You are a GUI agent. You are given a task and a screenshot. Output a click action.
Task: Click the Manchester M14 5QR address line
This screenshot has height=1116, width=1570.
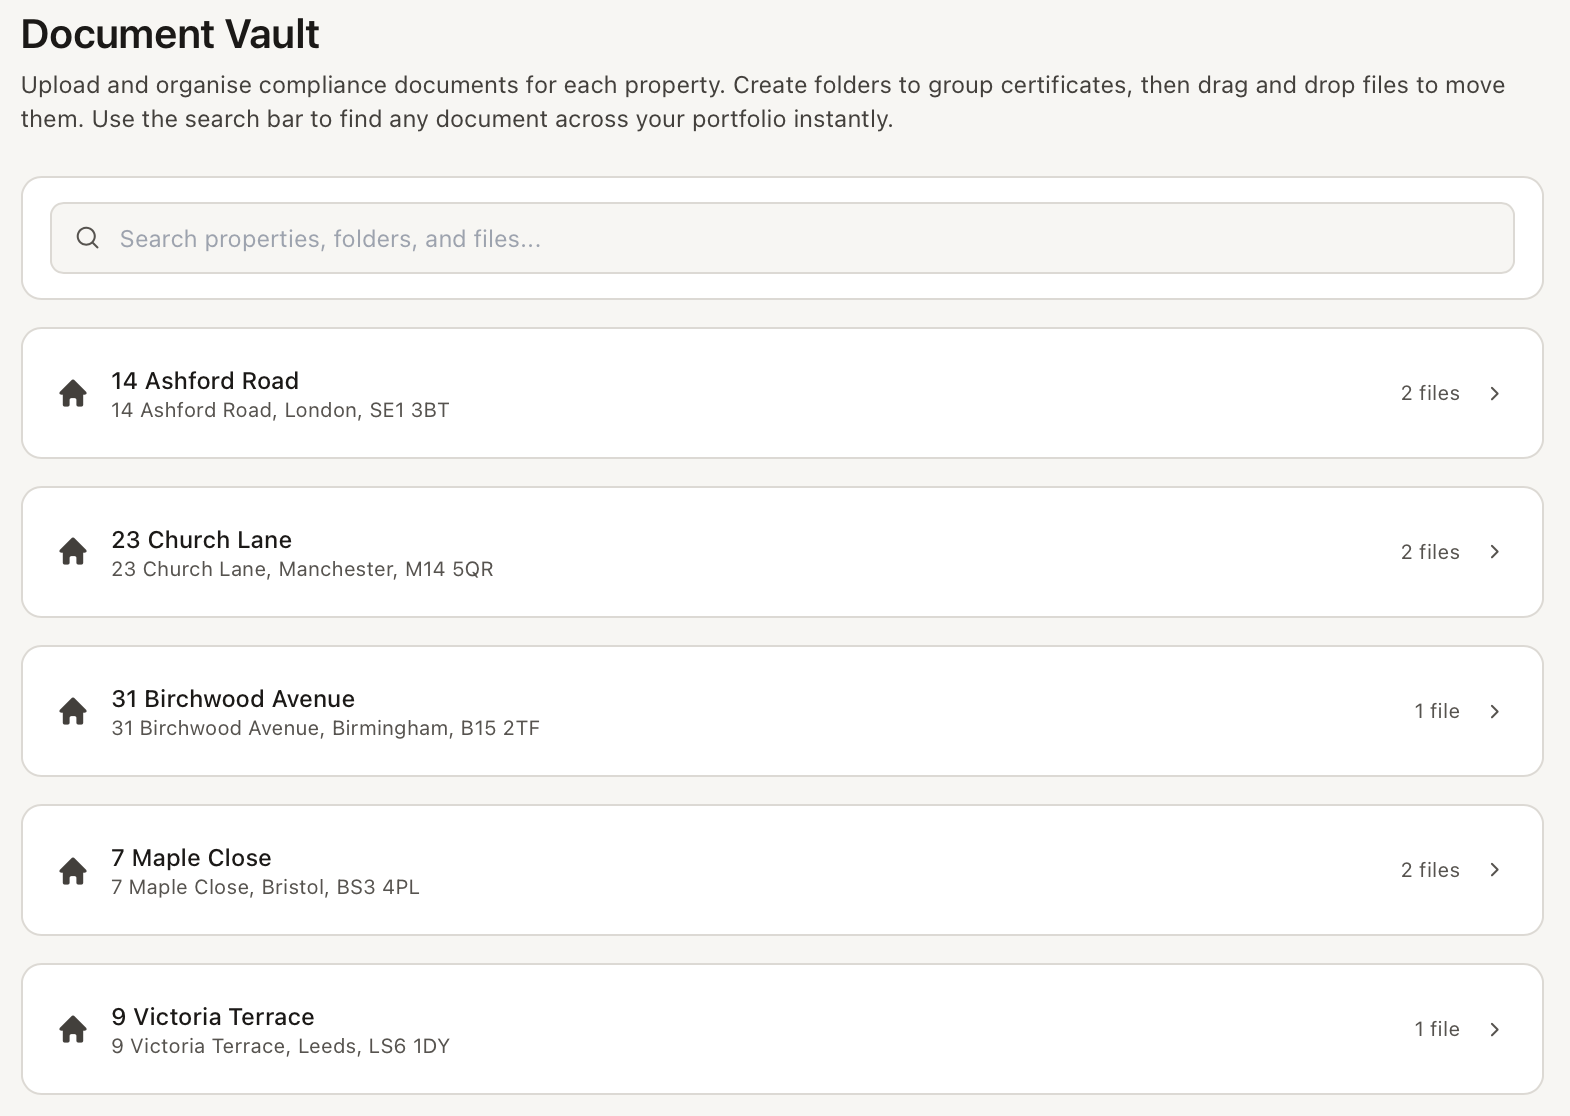click(302, 569)
